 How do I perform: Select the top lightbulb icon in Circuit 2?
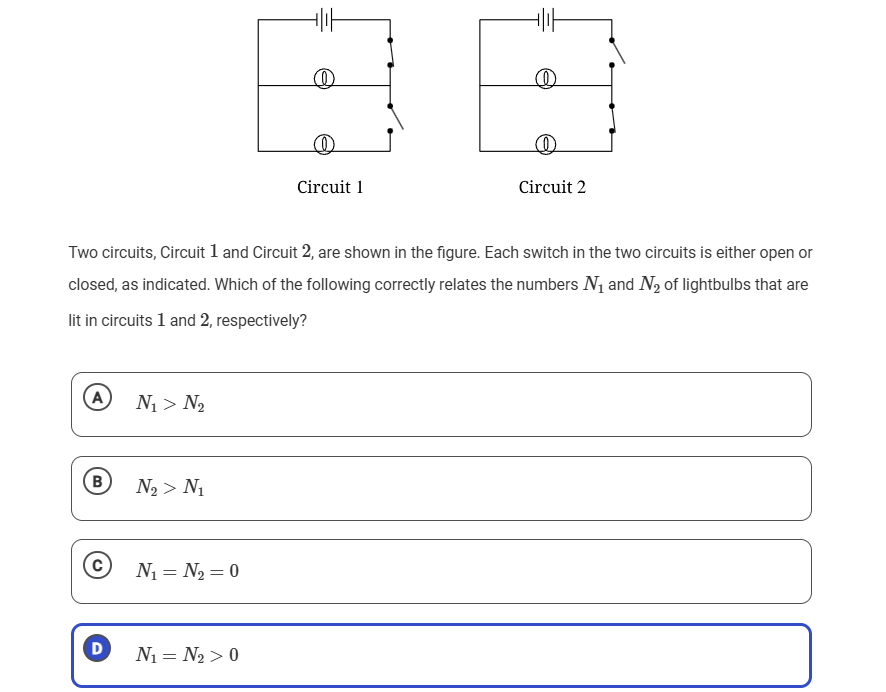pos(545,78)
